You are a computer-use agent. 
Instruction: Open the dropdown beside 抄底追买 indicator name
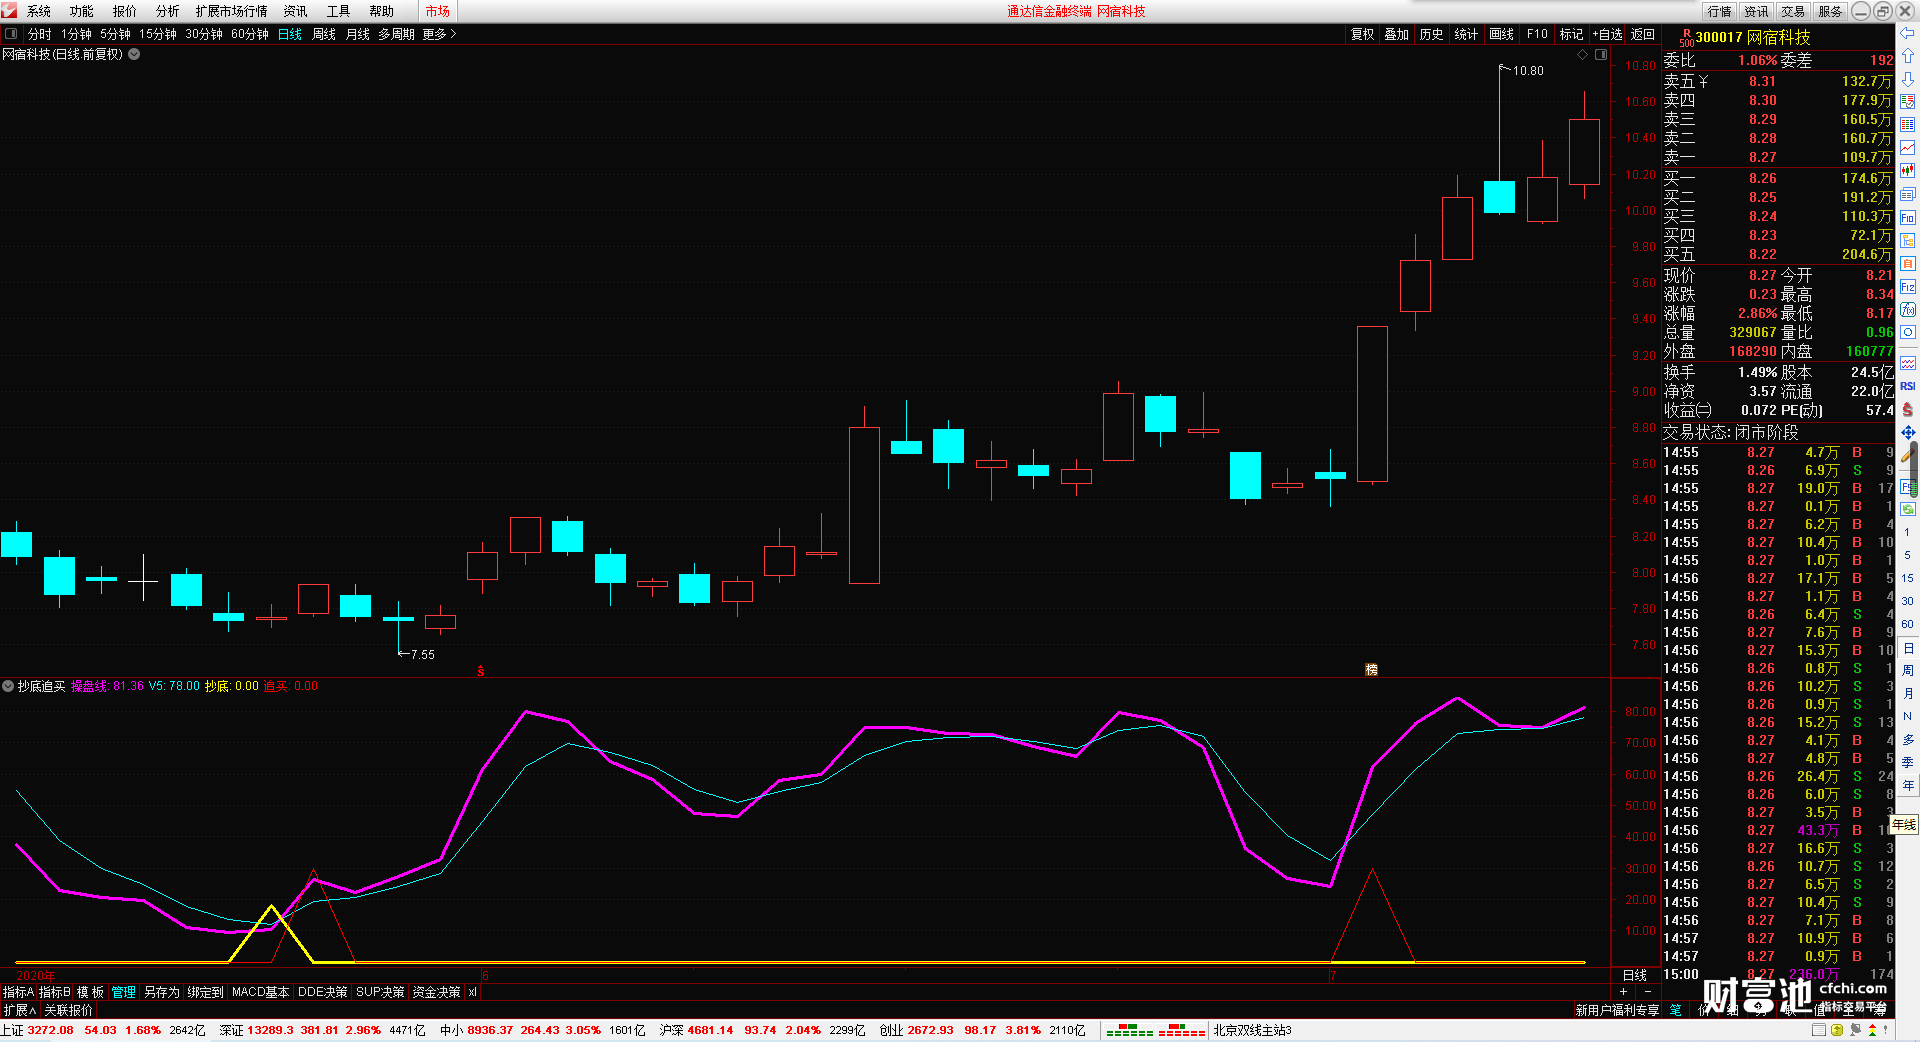pyautogui.click(x=8, y=686)
